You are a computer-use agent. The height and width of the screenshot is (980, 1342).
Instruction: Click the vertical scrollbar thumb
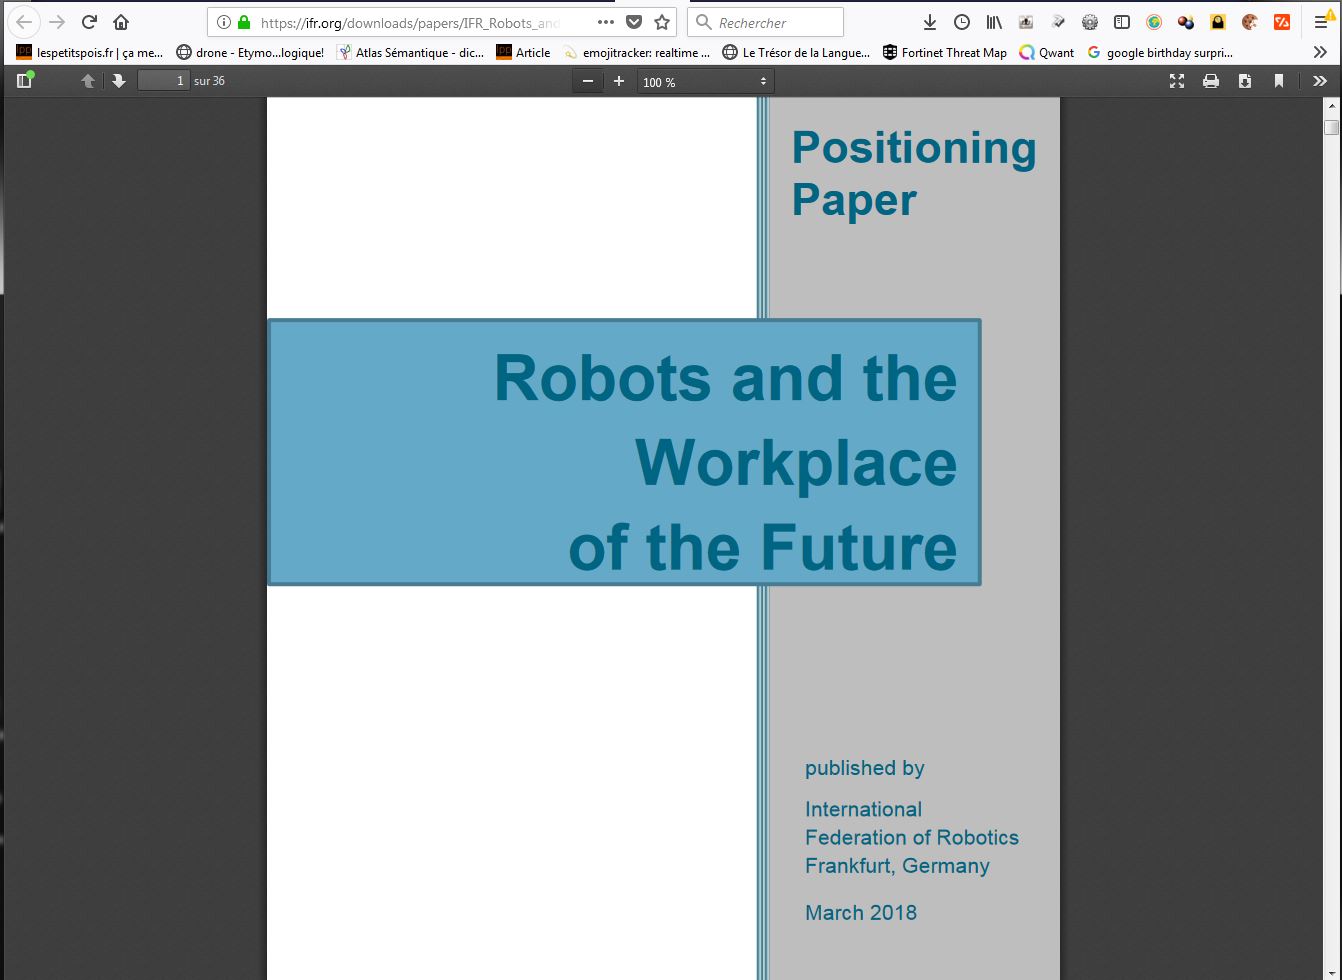coord(1331,127)
